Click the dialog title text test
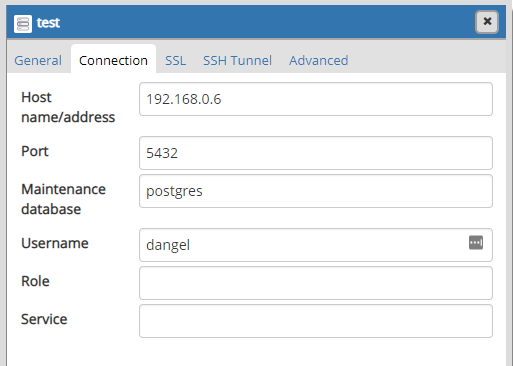 pos(48,23)
